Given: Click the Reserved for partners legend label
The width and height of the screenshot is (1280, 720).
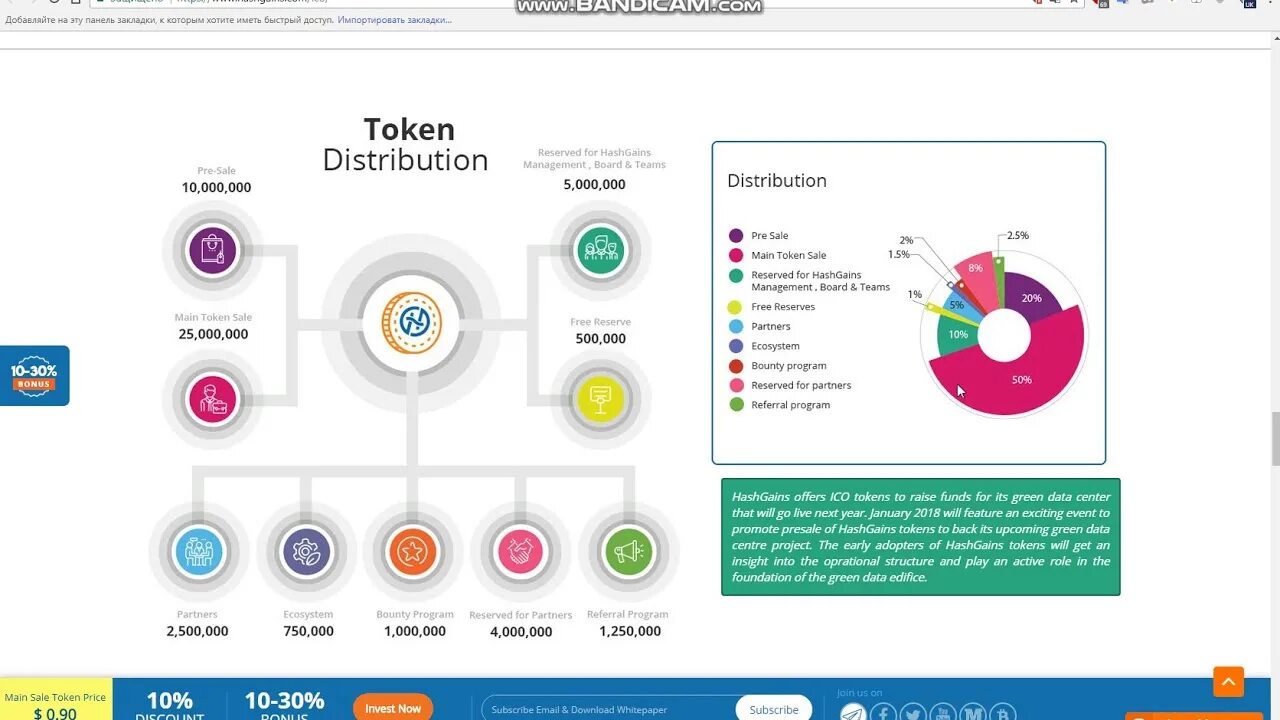Looking at the screenshot, I should [x=801, y=385].
